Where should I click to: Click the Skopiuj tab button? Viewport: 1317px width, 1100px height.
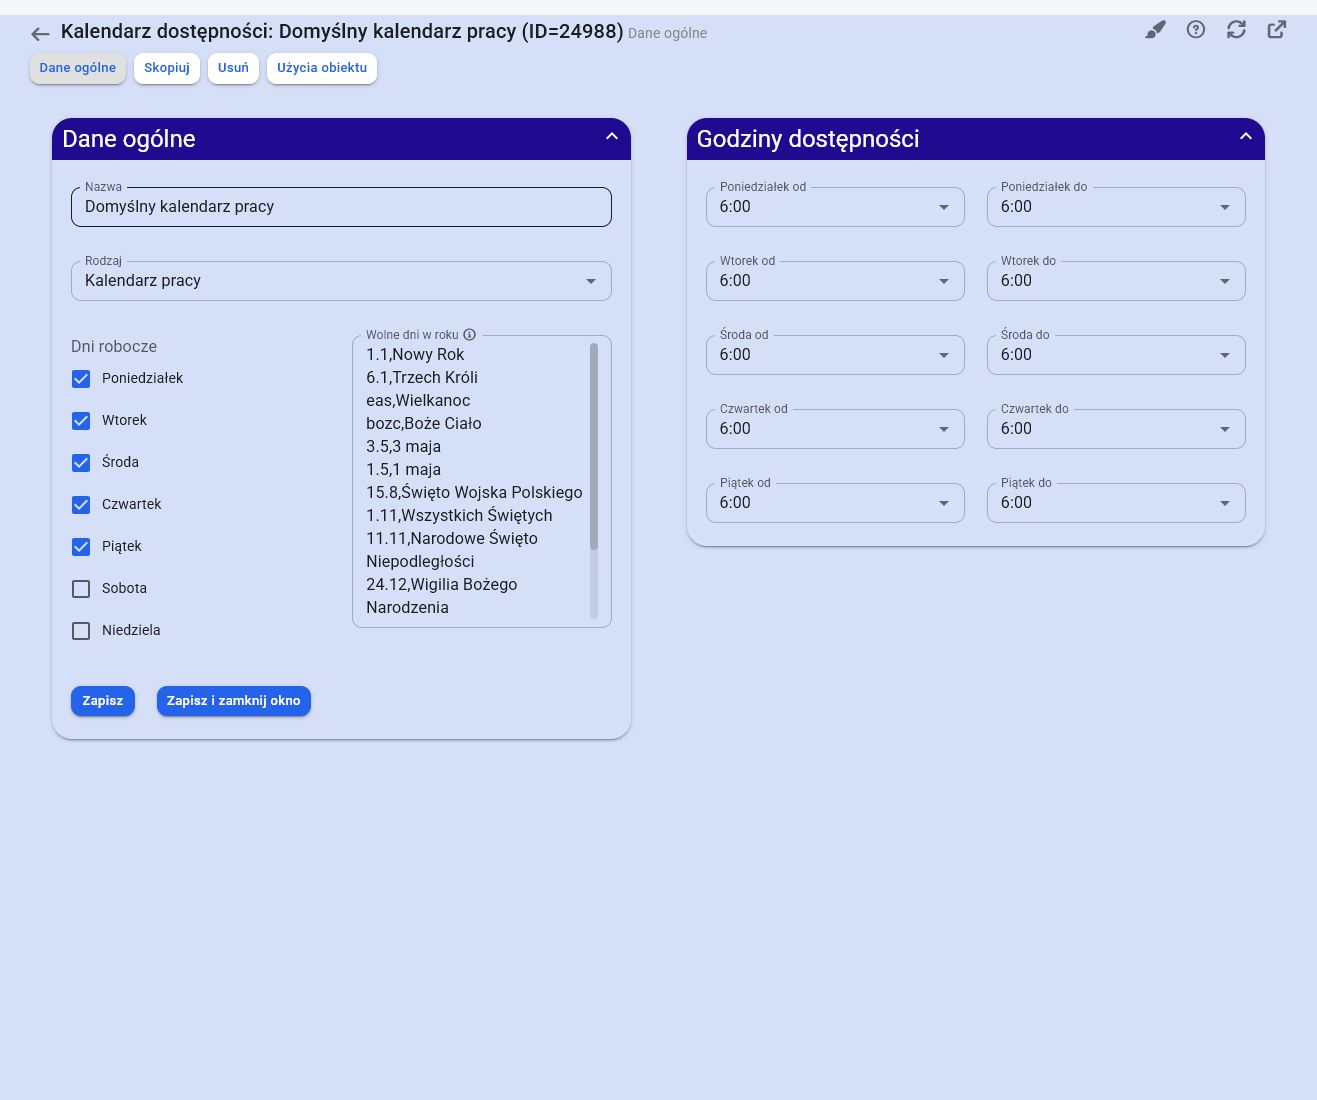[167, 68]
